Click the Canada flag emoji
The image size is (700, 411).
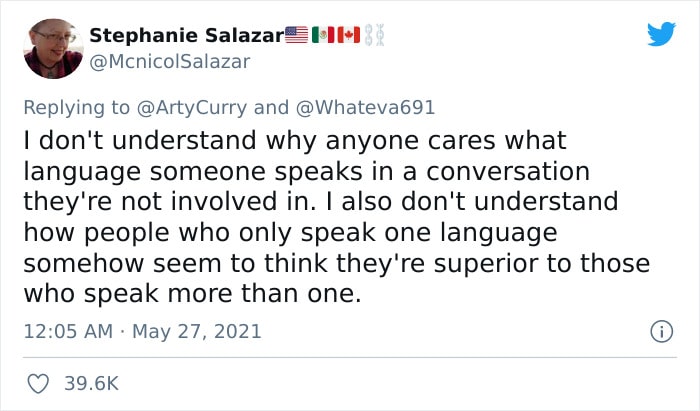[x=349, y=35]
